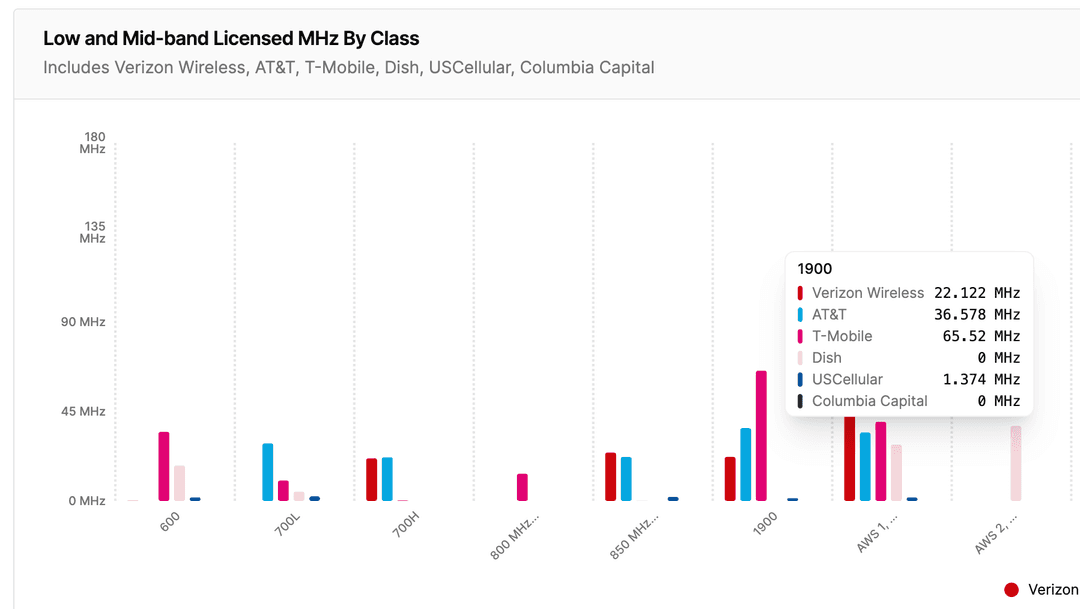Click the Verizon bar in 700H band
The height and width of the screenshot is (609, 1080).
[x=372, y=479]
